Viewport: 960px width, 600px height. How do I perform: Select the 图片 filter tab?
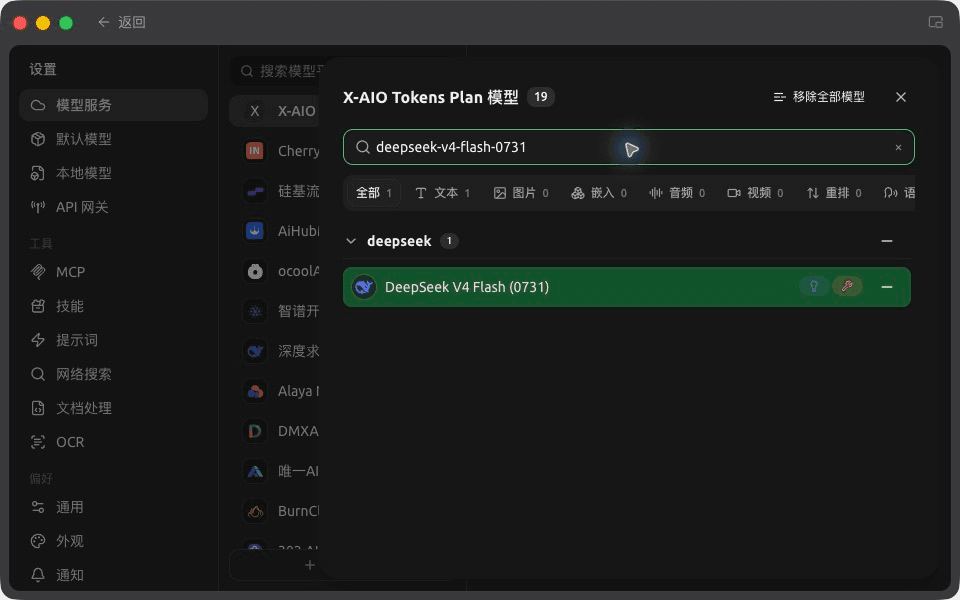point(521,193)
